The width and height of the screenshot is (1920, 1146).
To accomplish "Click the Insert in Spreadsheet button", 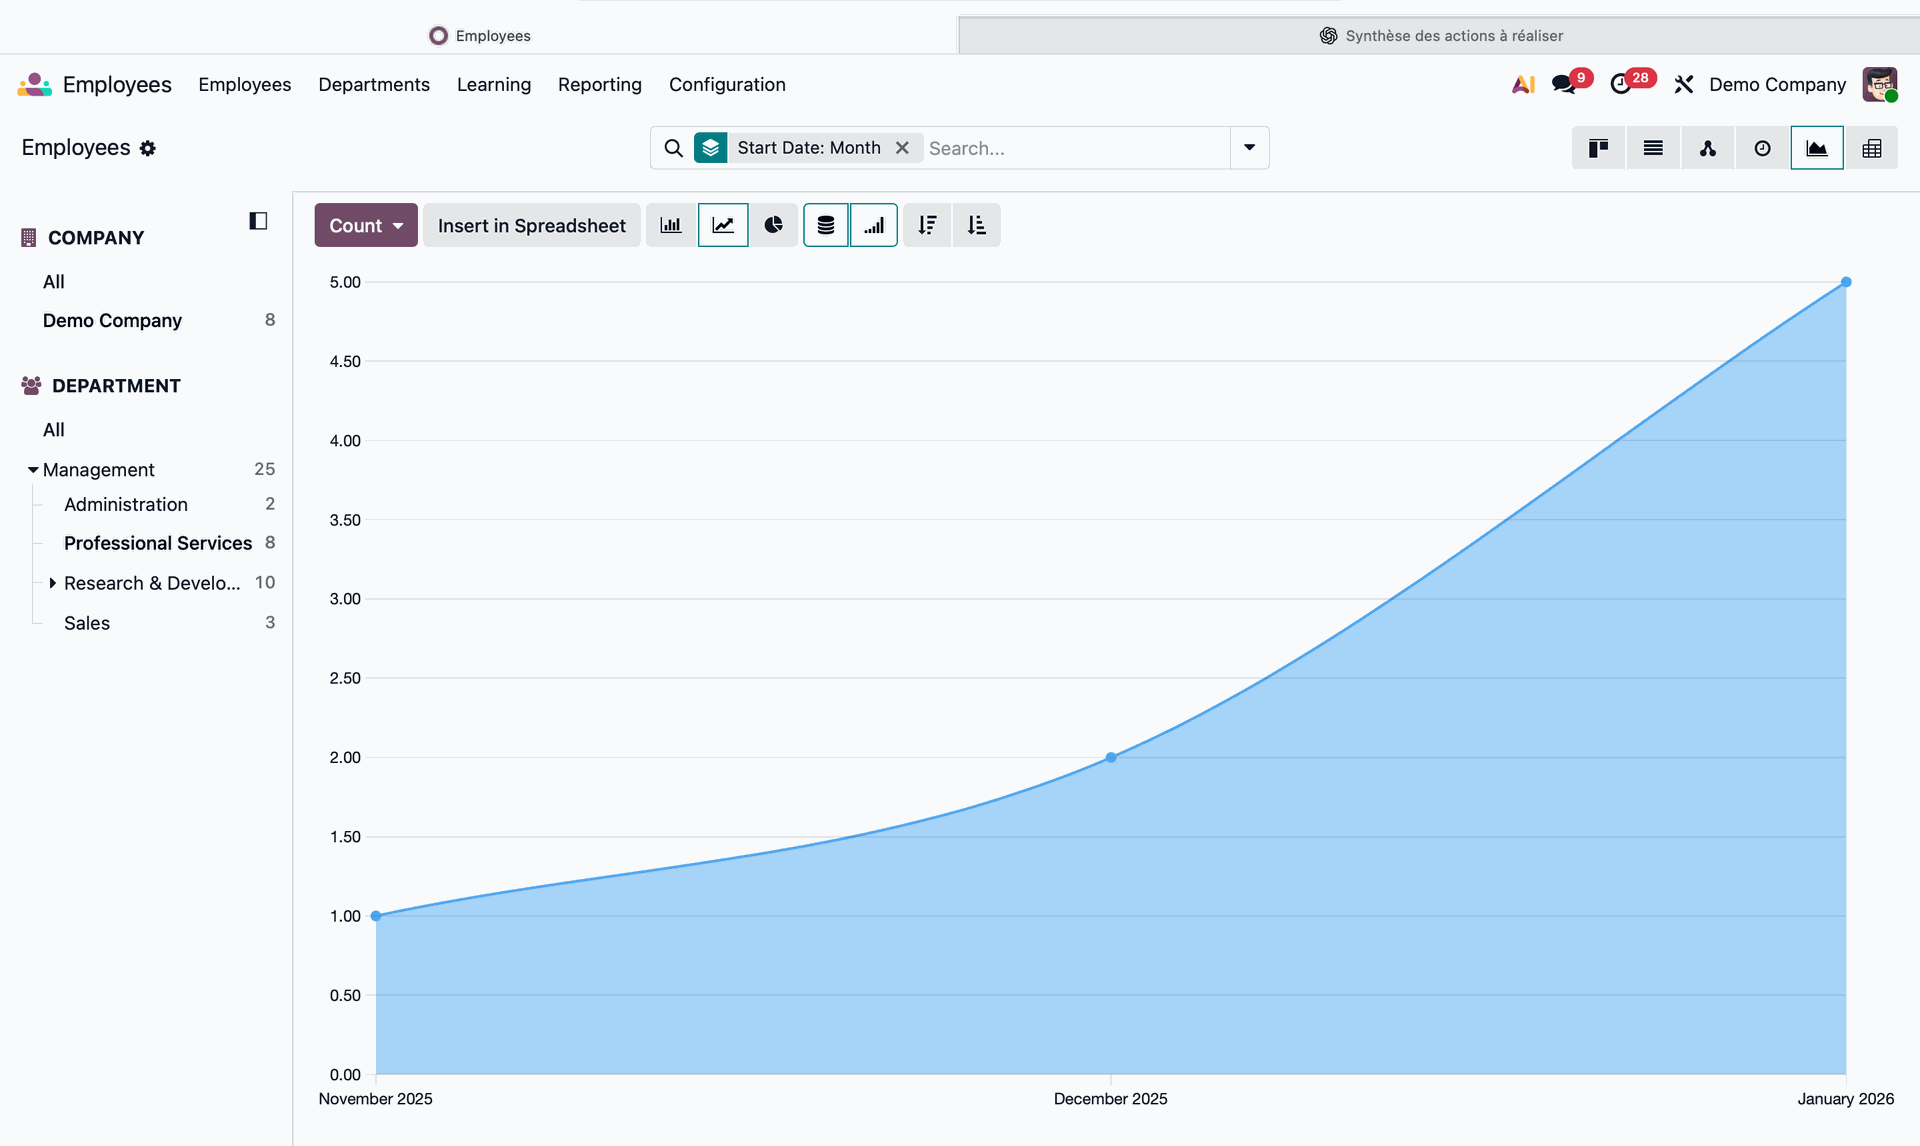I will (531, 225).
